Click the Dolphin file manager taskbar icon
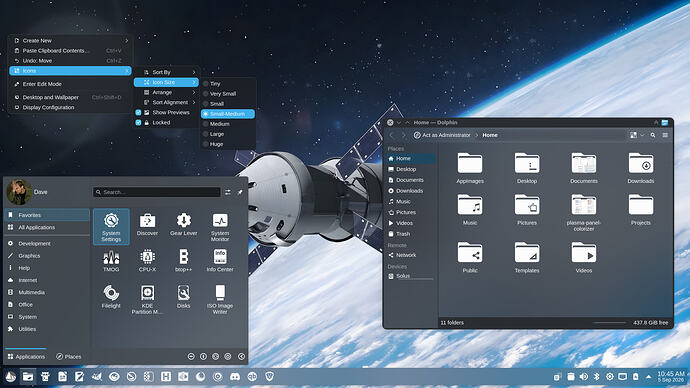 pyautogui.click(x=28, y=377)
